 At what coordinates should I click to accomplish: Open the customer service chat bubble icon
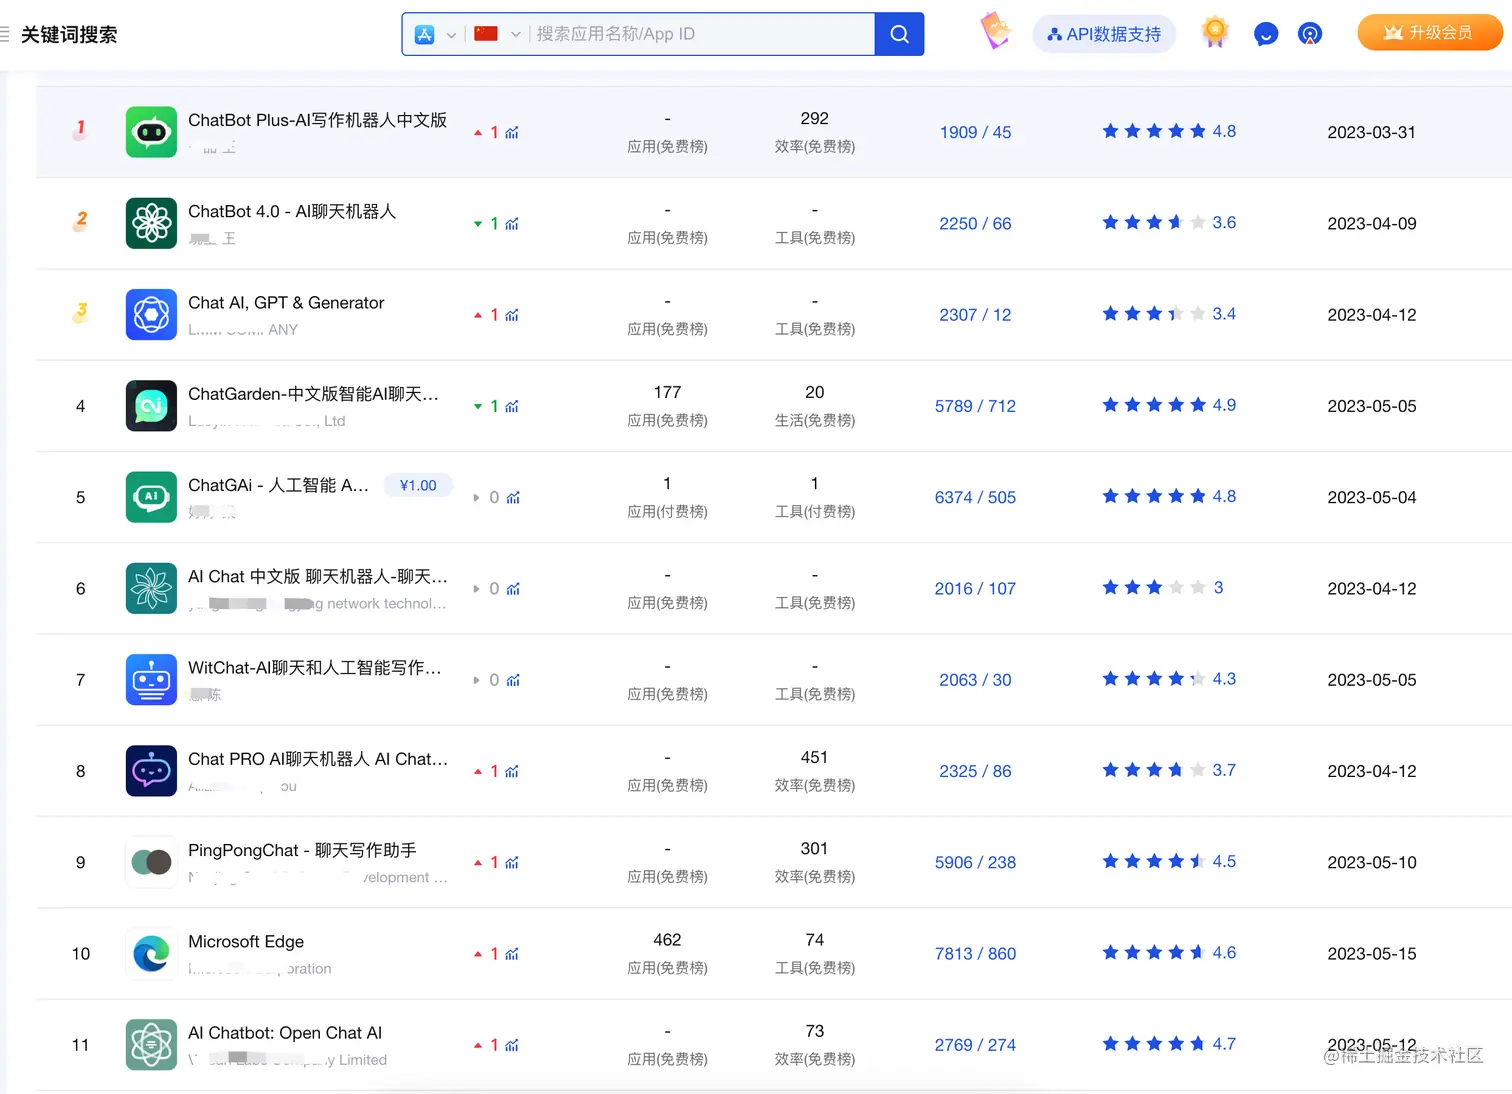coord(1266,33)
